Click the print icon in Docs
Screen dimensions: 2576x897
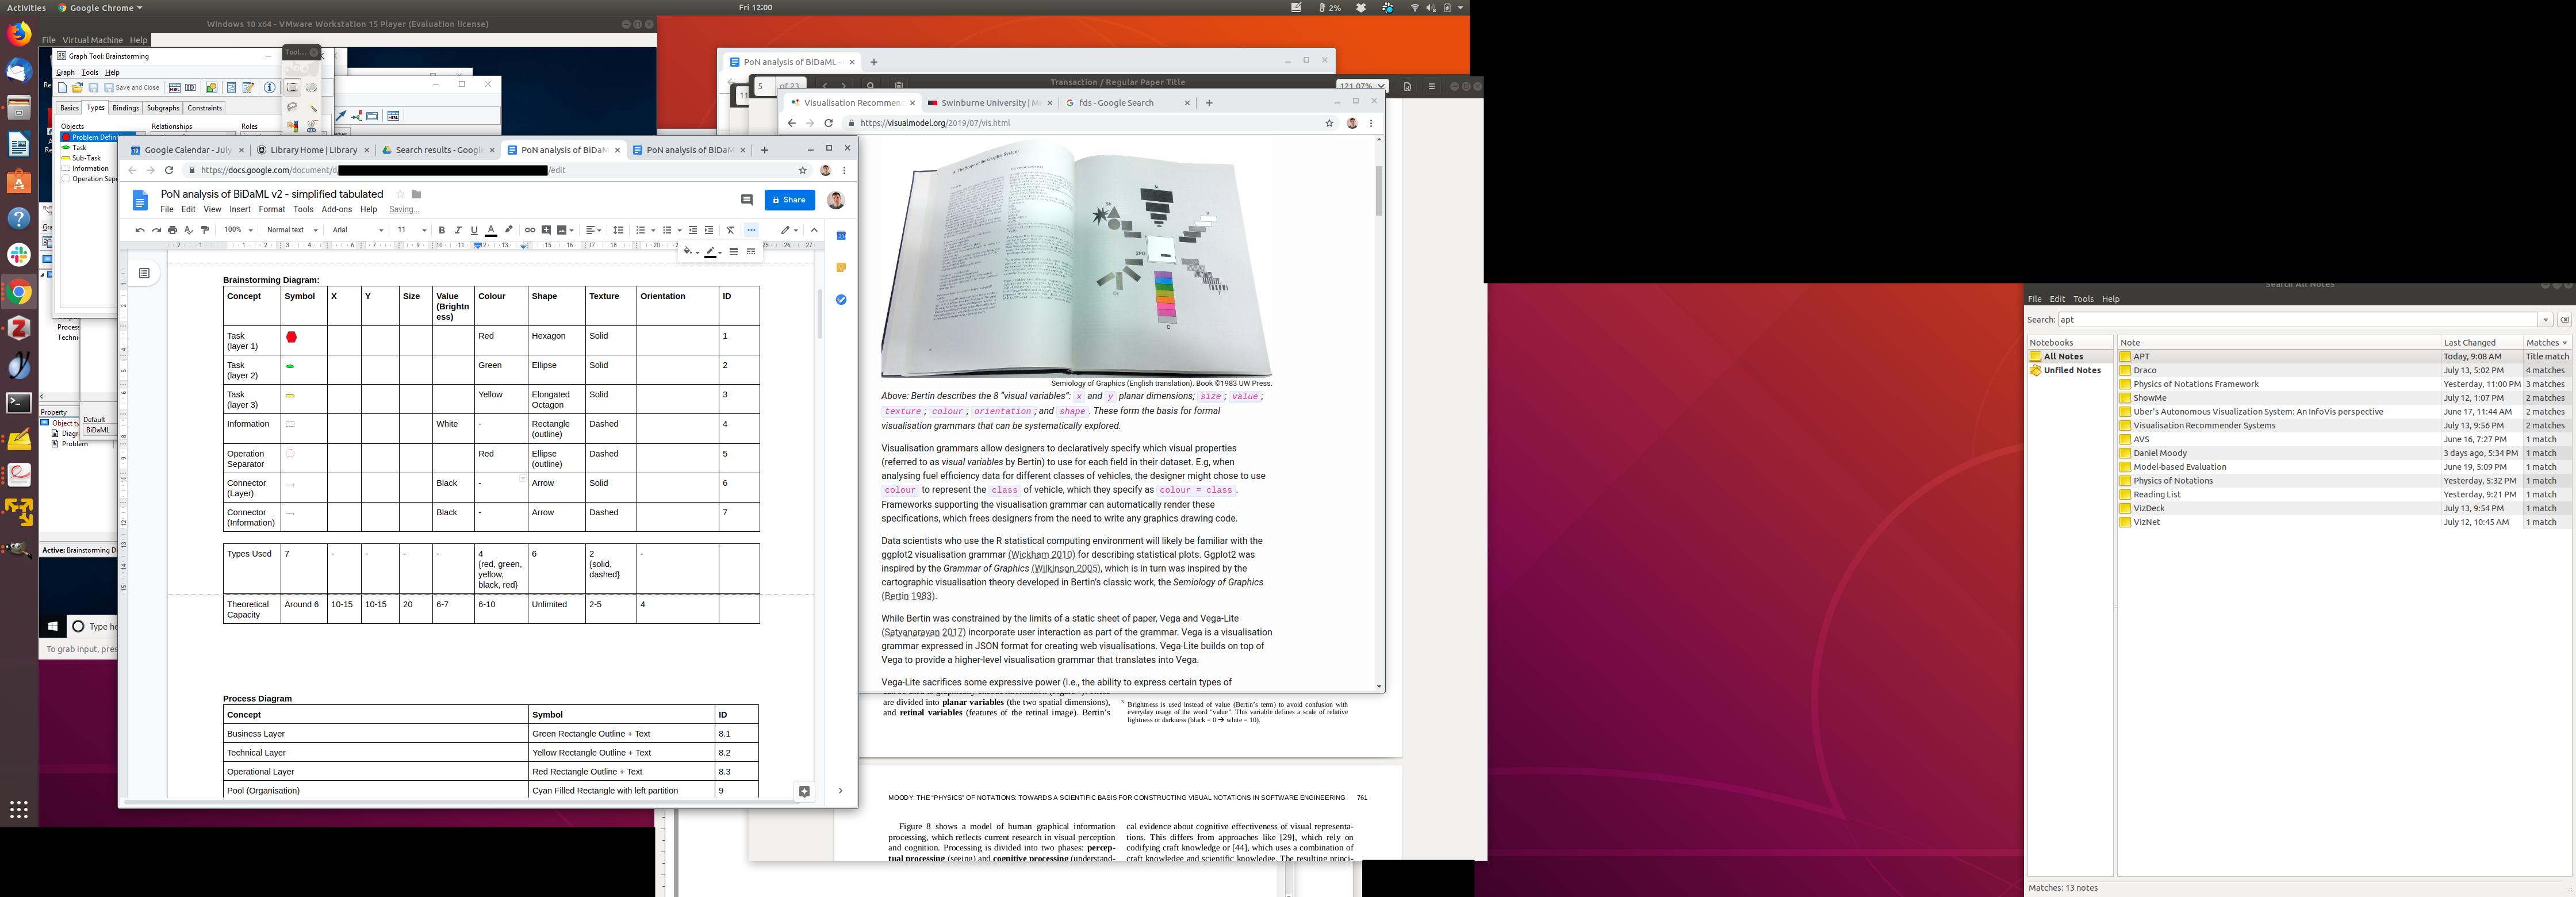pos(172,230)
